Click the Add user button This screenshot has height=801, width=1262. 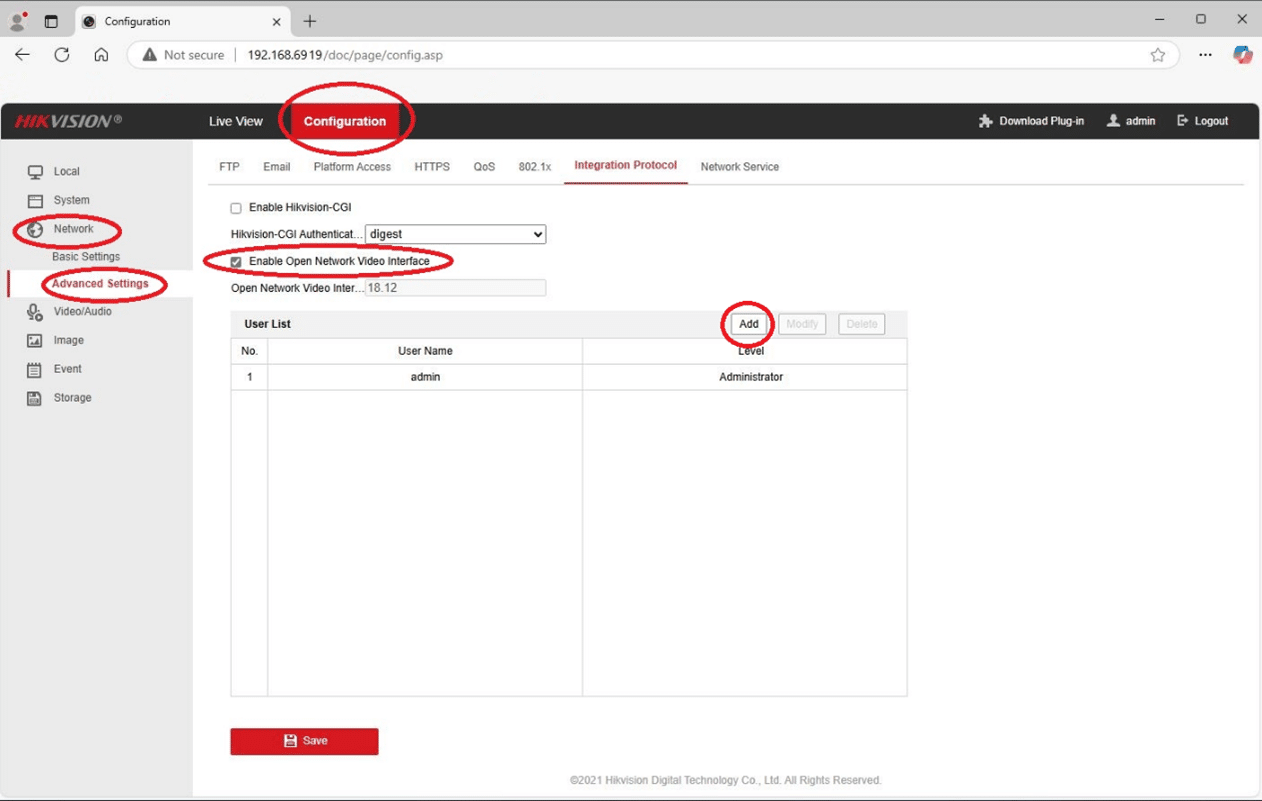pyautogui.click(x=749, y=324)
